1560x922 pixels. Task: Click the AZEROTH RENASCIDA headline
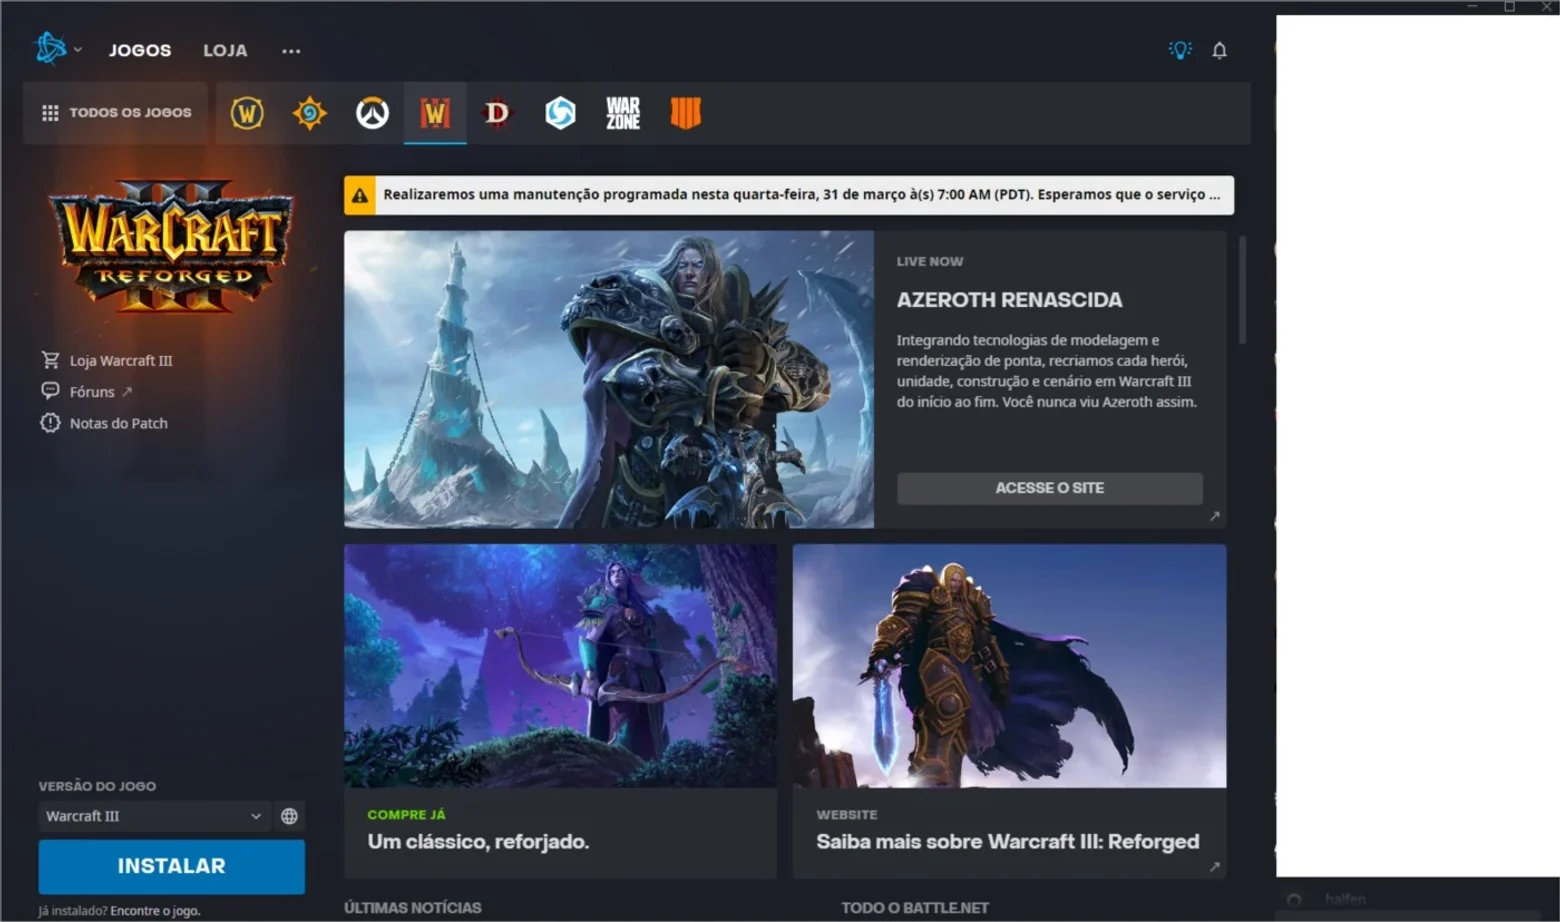click(1009, 300)
